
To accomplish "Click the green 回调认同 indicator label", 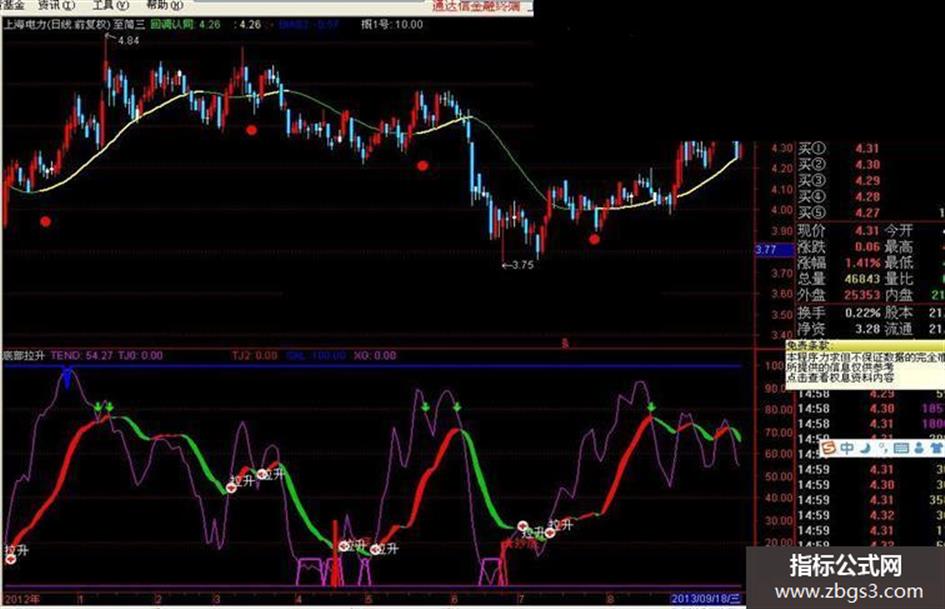I will [174, 25].
